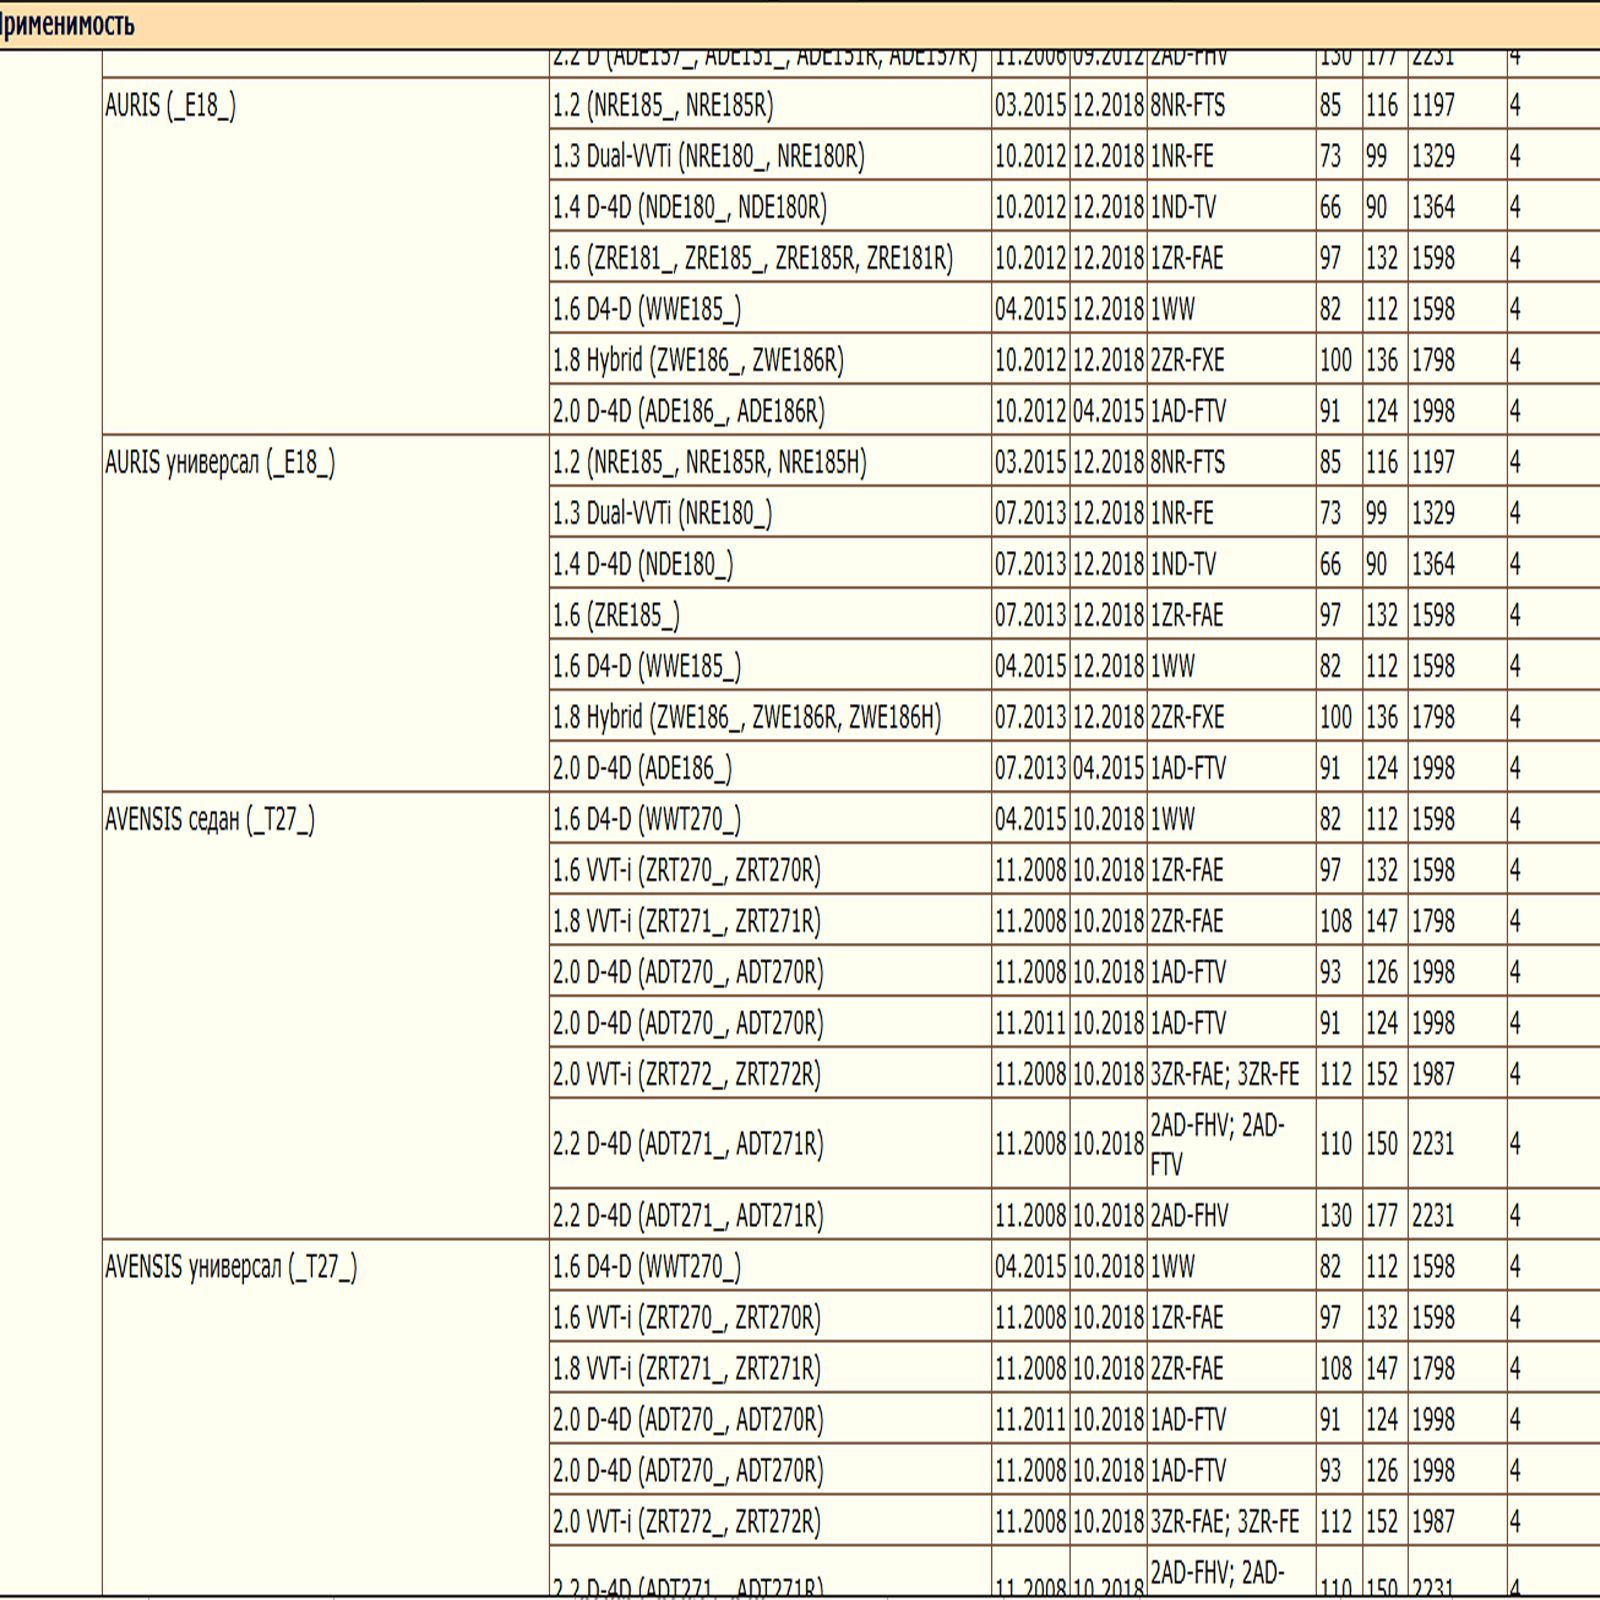Image resolution: width=1600 pixels, height=1600 pixels.
Task: Click the 1.3 Dual-VVTi (NRE180_) entry
Action: pos(662,514)
